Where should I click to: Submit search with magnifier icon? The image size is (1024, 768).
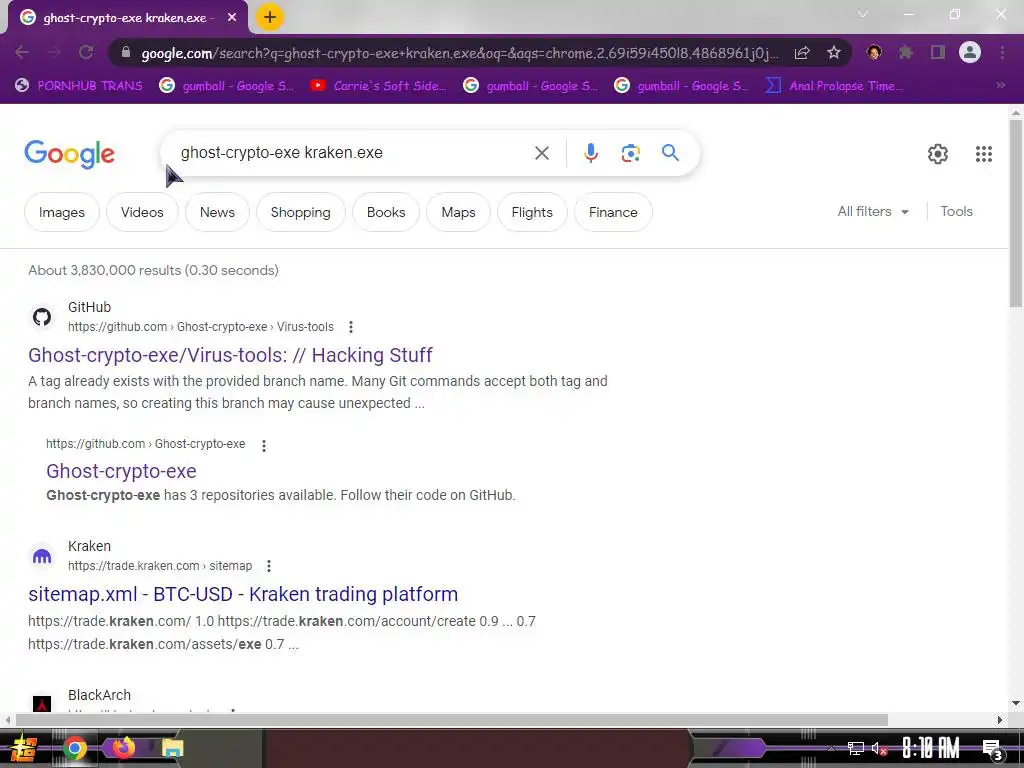click(670, 153)
